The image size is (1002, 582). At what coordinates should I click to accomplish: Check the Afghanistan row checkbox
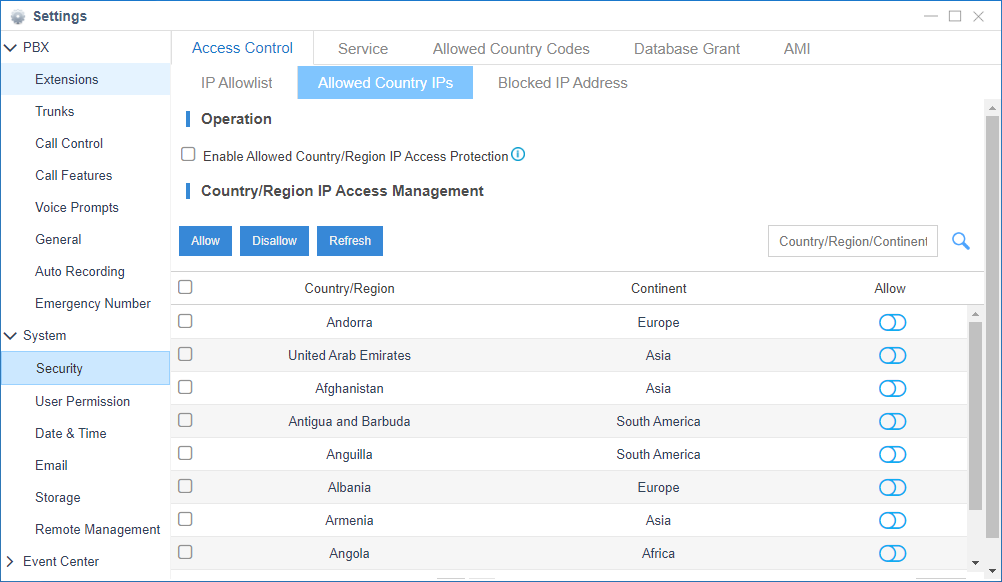coord(185,387)
